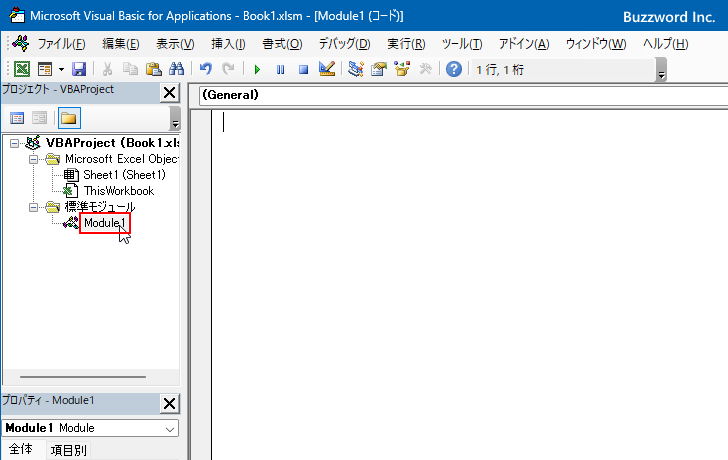The width and height of the screenshot is (728, 460).
Task: Click the Cut scissors icon
Action: pyautogui.click(x=107, y=69)
